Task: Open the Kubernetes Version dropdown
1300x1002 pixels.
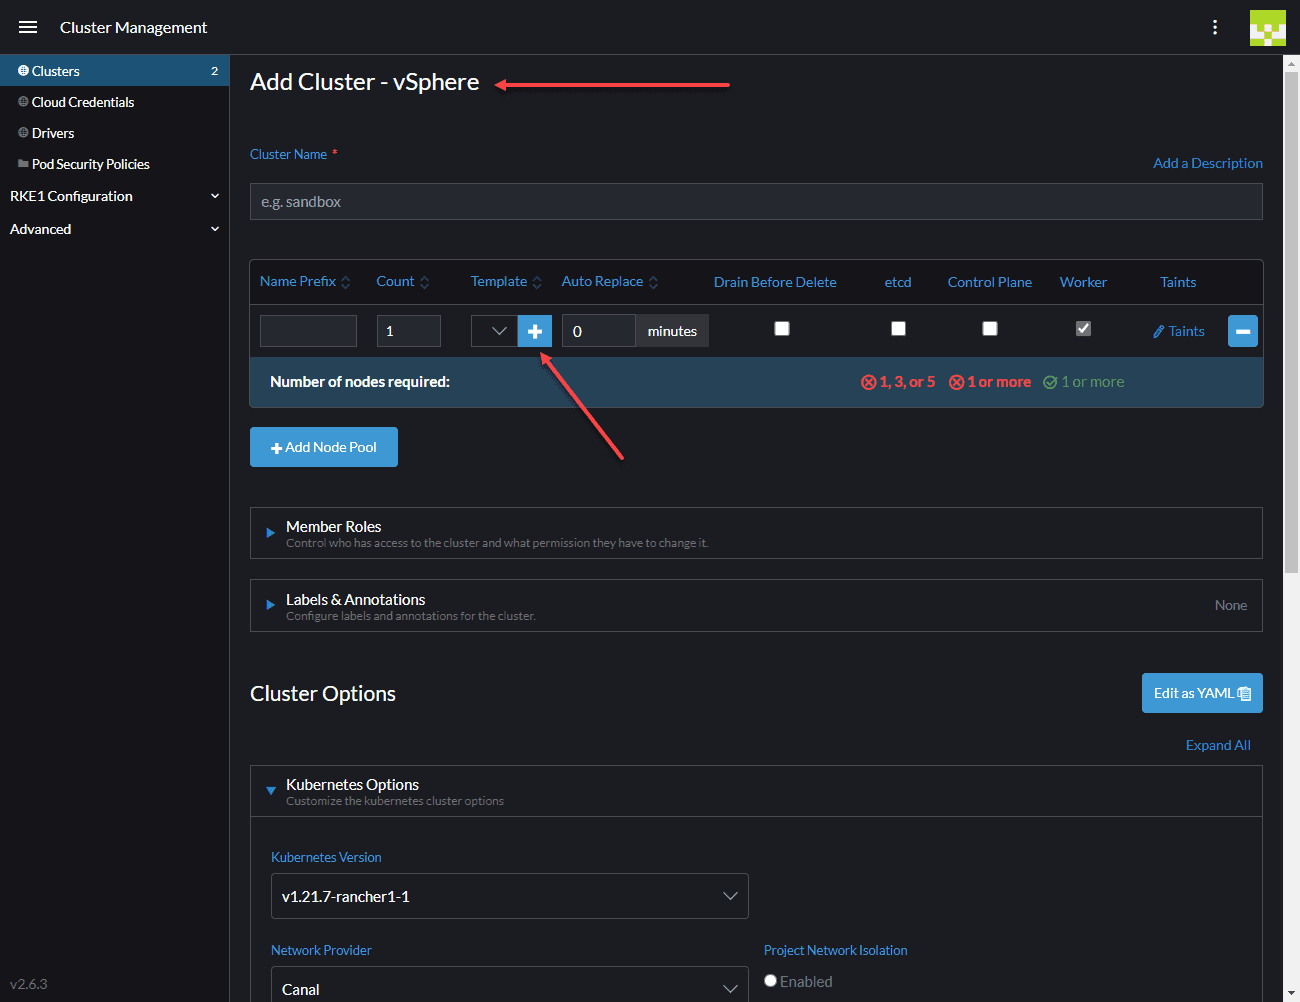Action: [510, 896]
